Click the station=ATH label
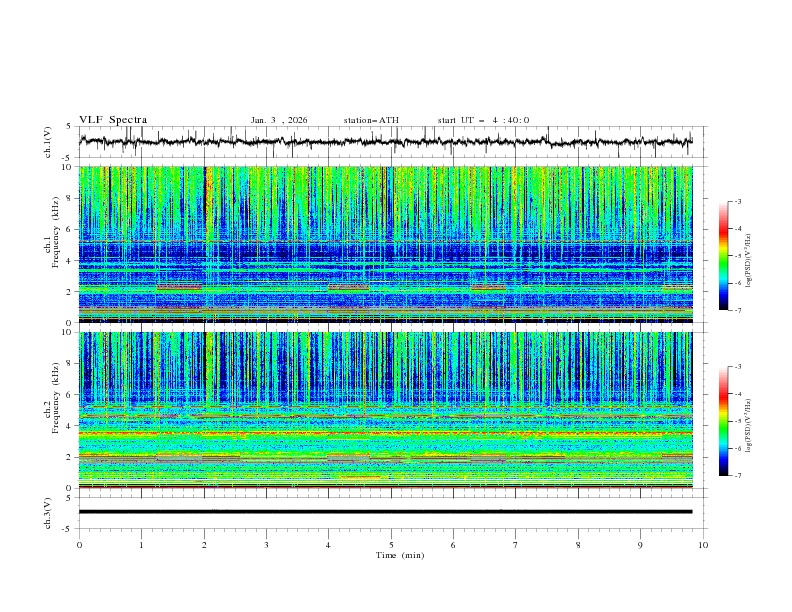The image size is (792, 612). point(371,120)
